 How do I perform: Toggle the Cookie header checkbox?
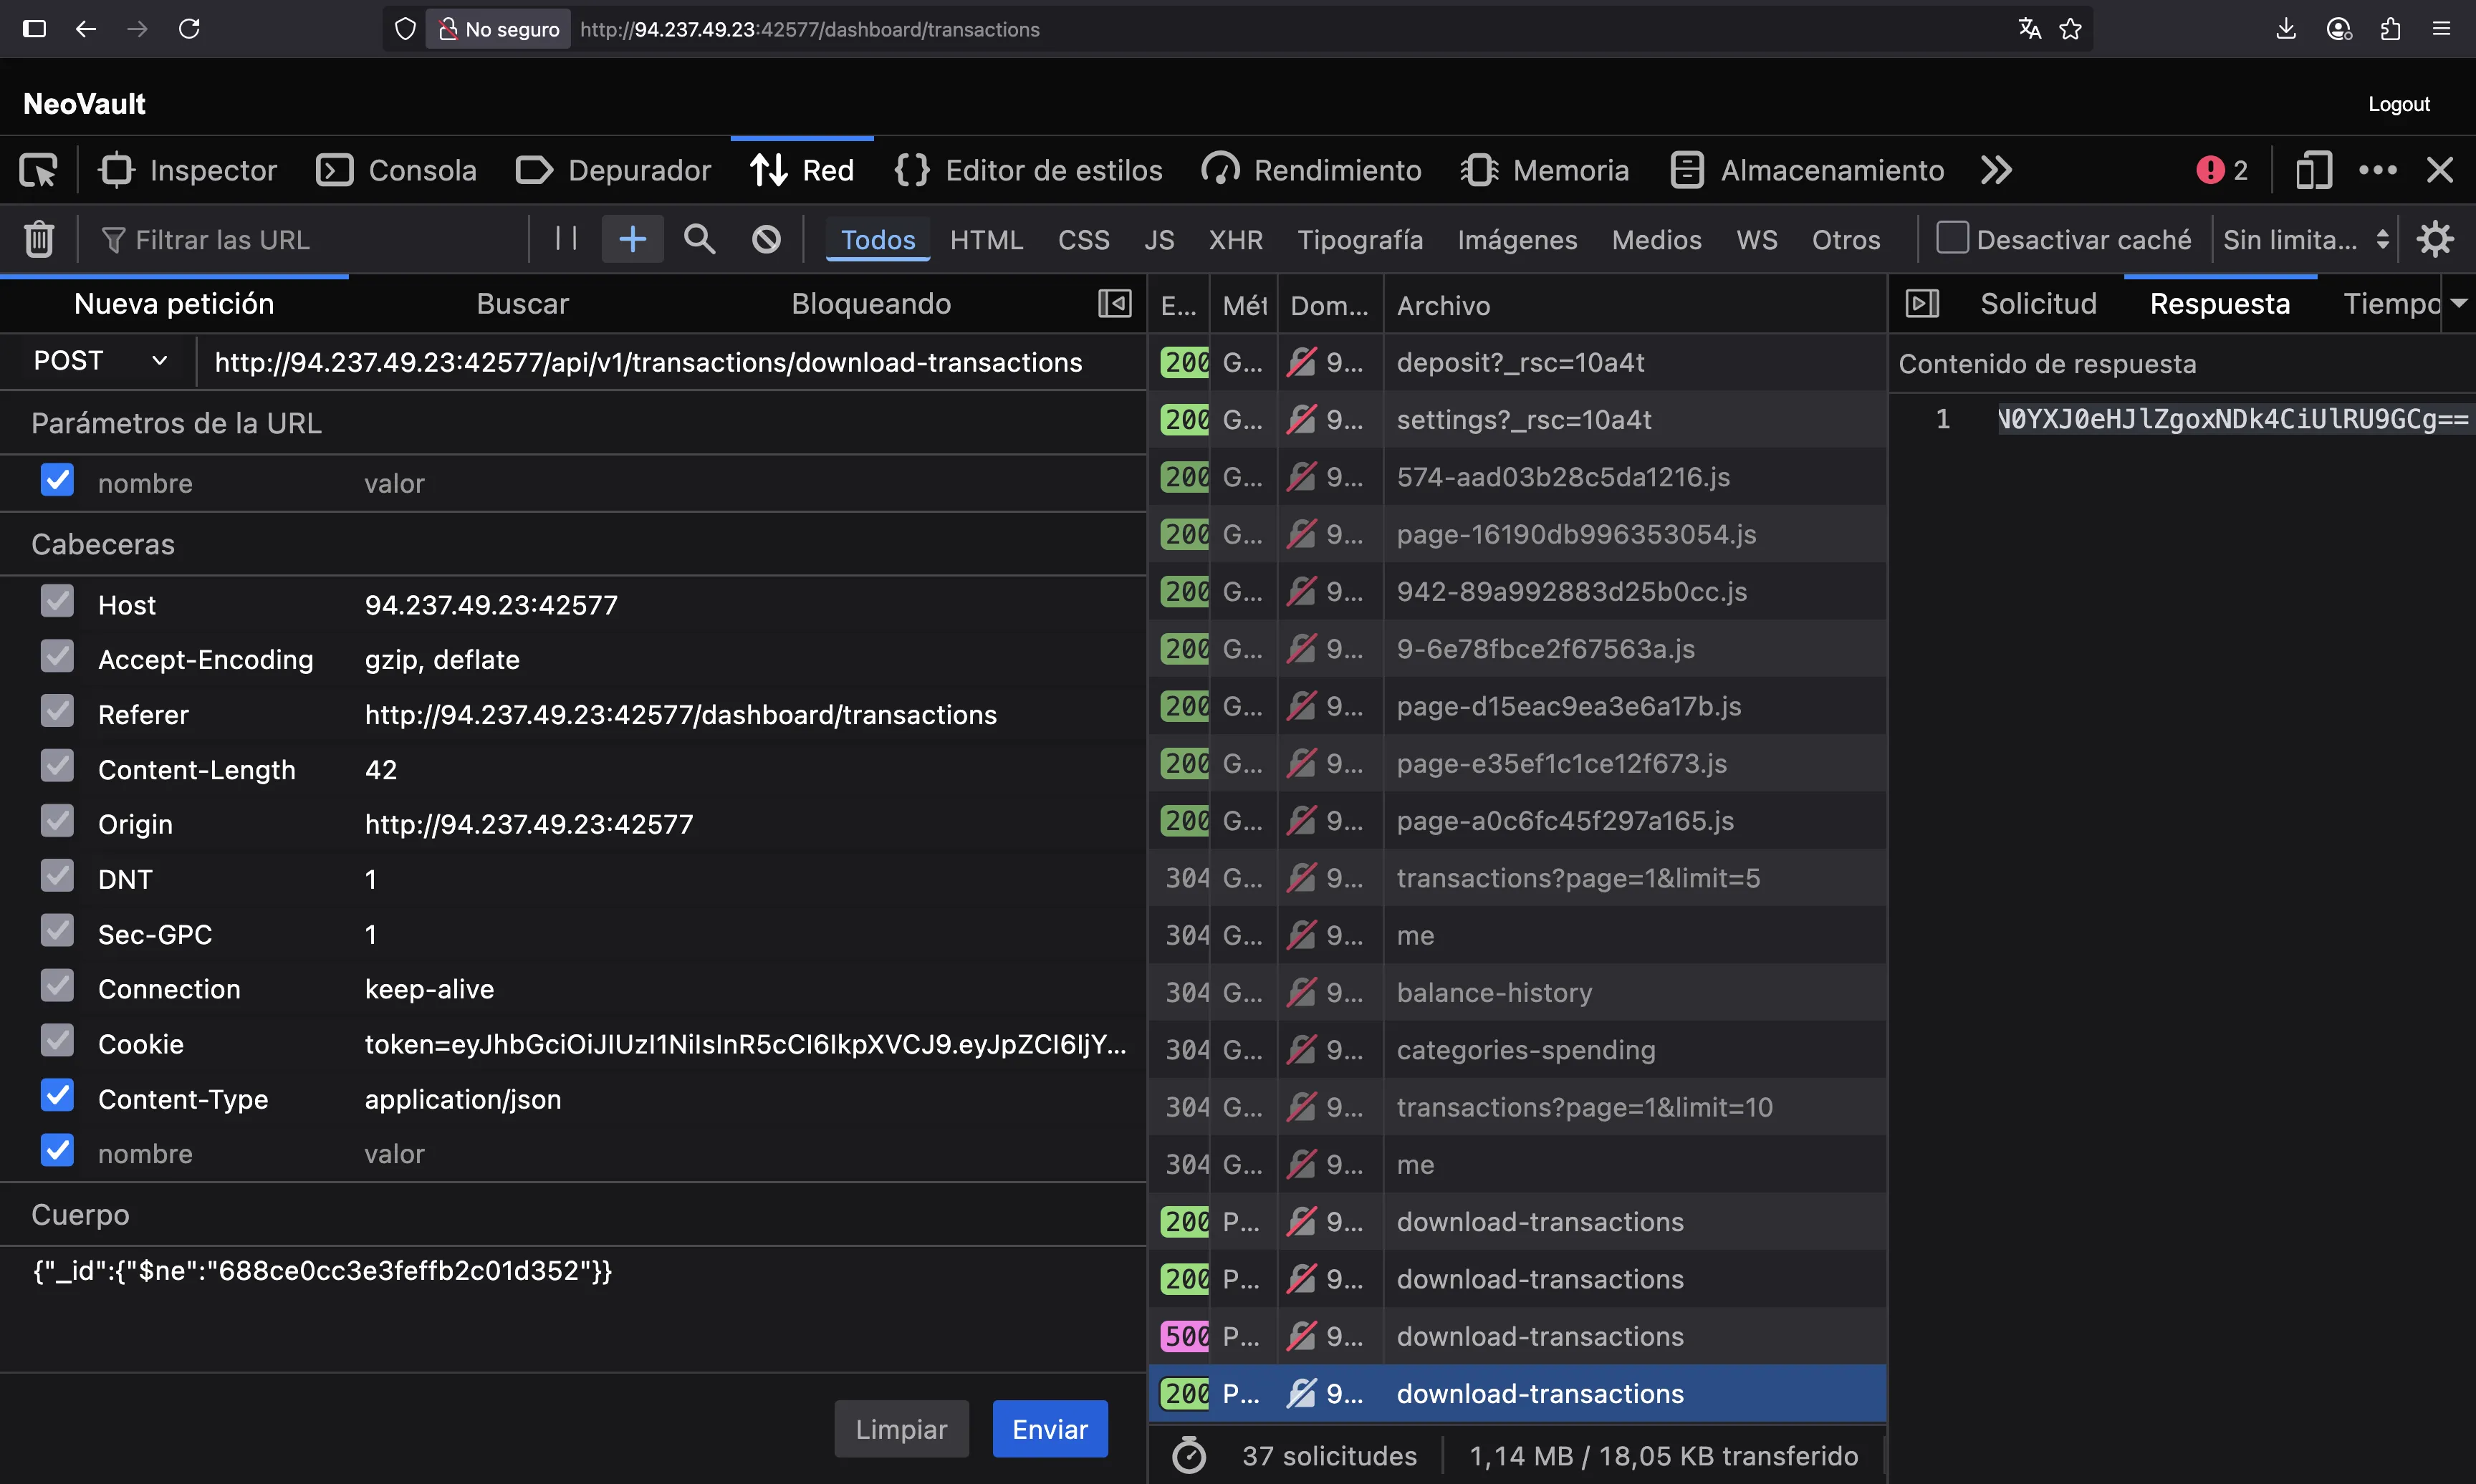tap(57, 1041)
